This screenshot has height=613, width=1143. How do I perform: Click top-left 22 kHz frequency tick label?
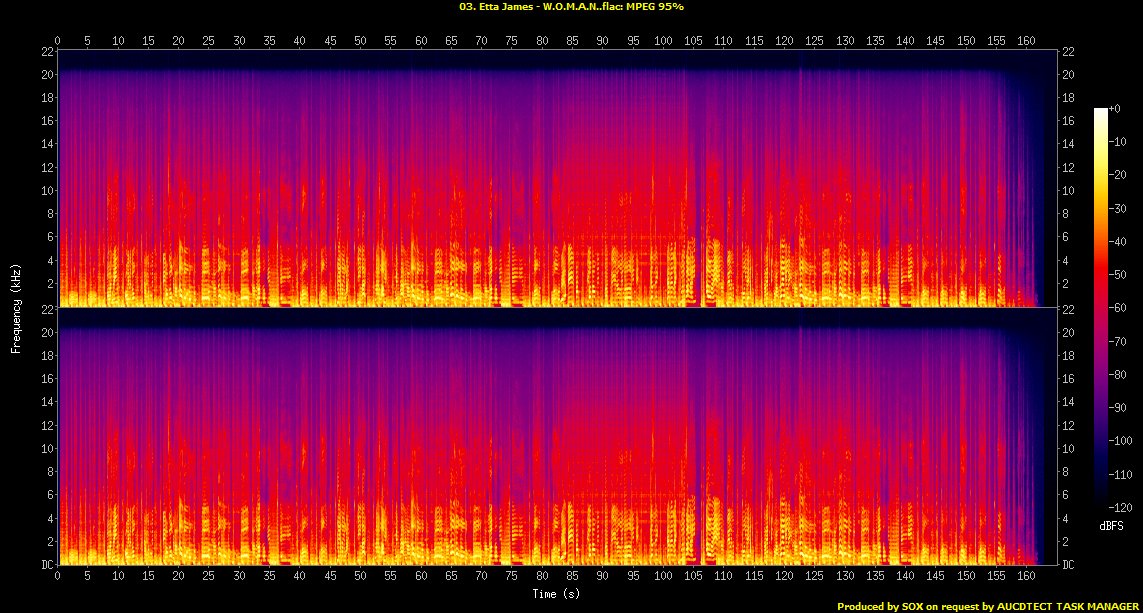coord(46,51)
